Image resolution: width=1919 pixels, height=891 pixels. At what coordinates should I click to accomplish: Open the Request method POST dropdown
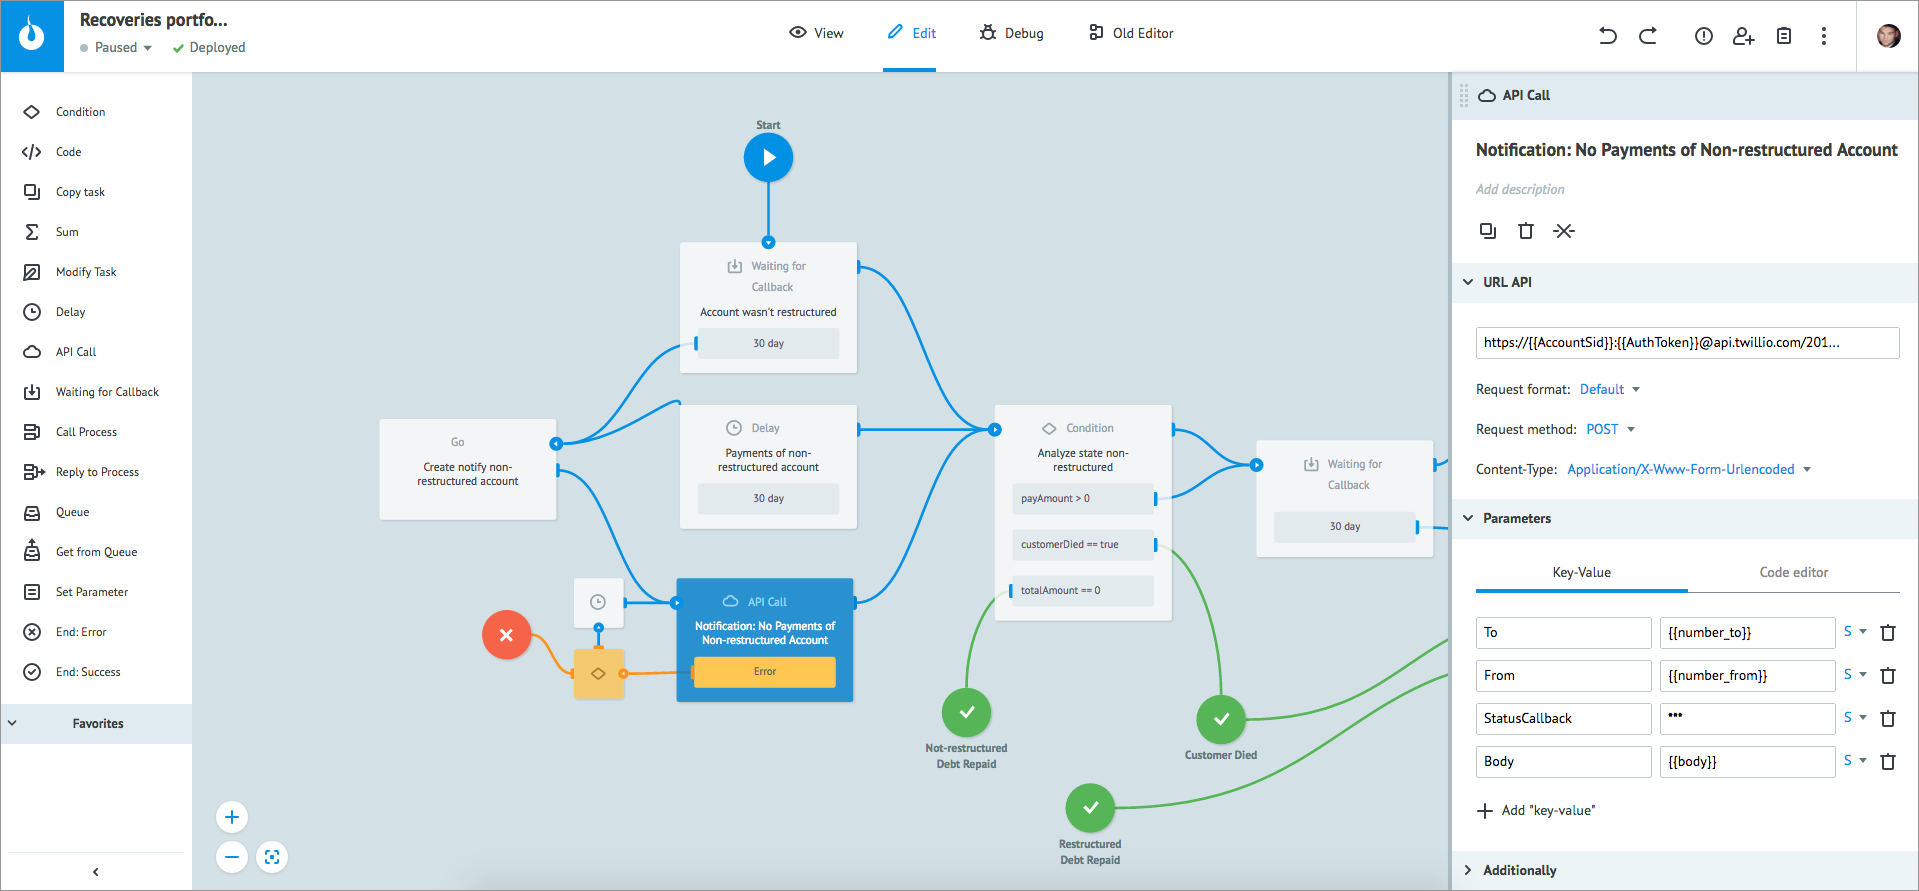[x=1610, y=429]
